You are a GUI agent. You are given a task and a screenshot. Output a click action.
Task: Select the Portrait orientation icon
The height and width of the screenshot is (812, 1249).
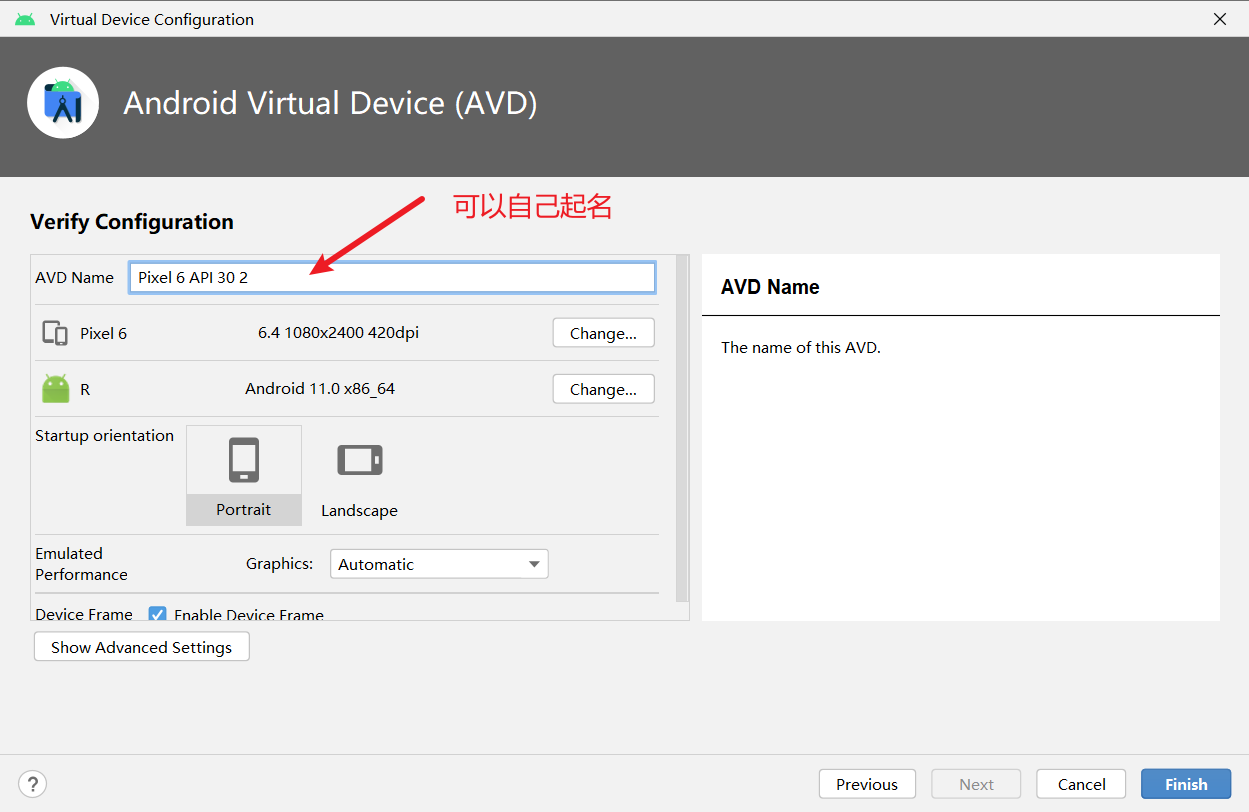(x=244, y=460)
